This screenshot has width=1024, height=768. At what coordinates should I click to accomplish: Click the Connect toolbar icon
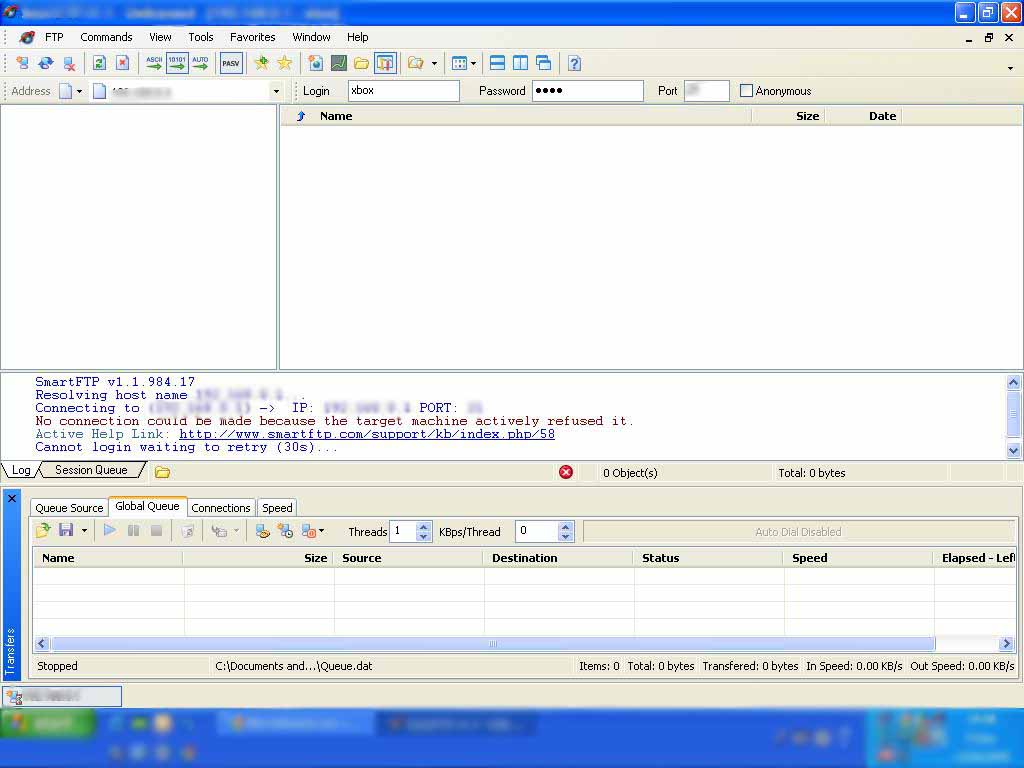(x=22, y=63)
